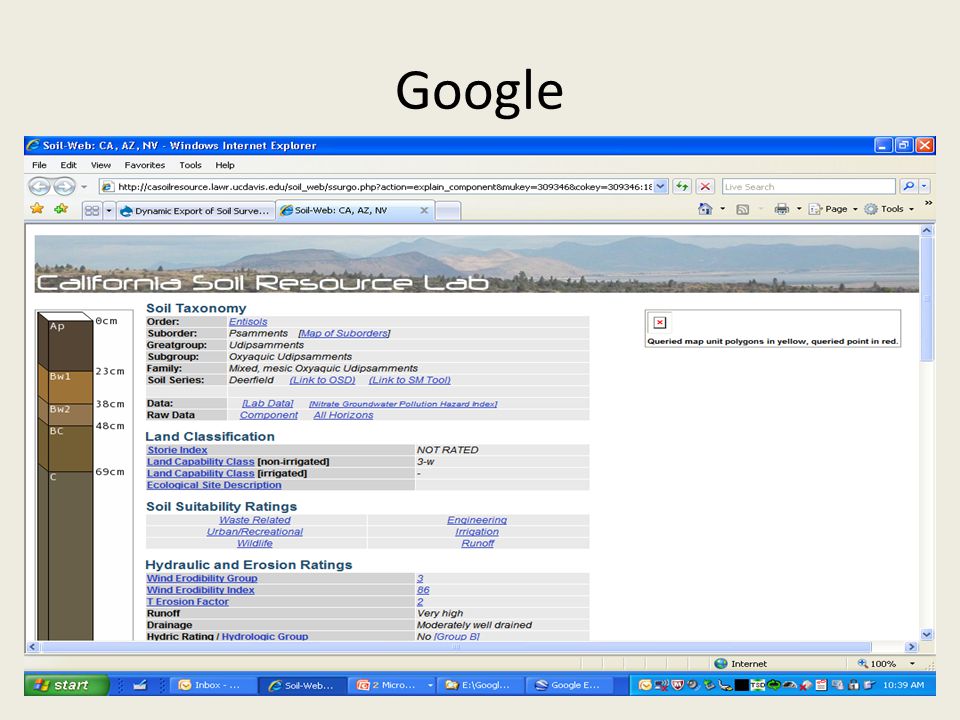The height and width of the screenshot is (720, 960).
Task: Open the 2 Micro... taskbar group
Action: click(391, 685)
